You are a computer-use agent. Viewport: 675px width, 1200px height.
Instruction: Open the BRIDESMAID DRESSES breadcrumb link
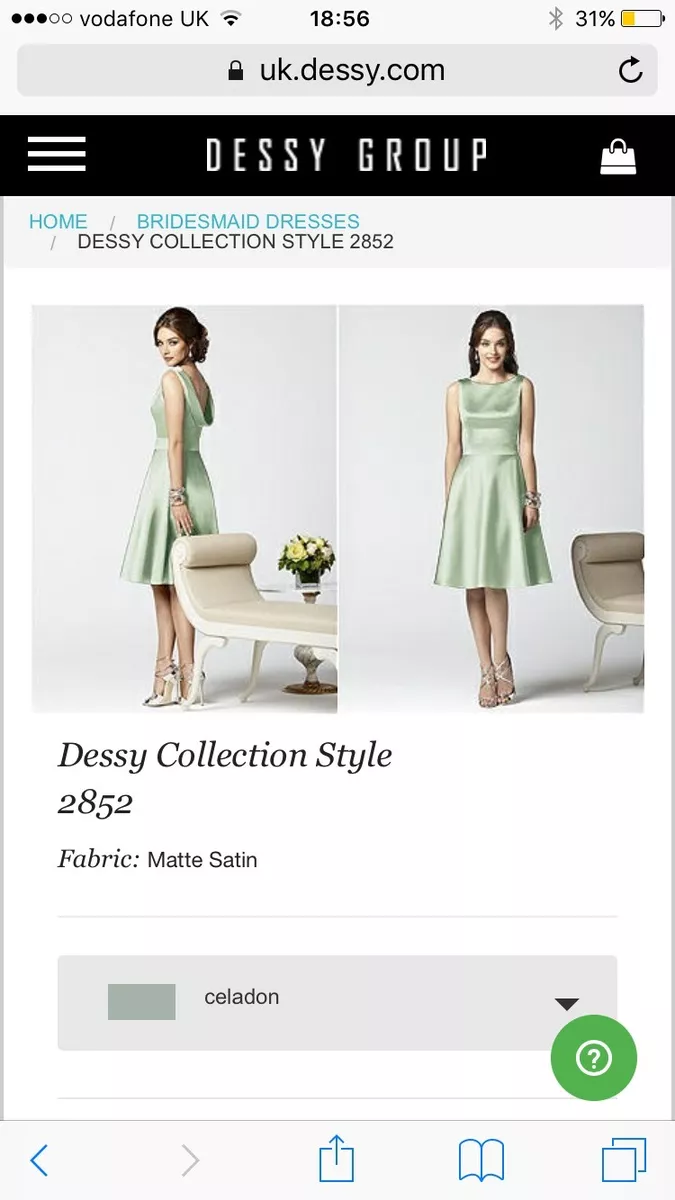coord(248,221)
